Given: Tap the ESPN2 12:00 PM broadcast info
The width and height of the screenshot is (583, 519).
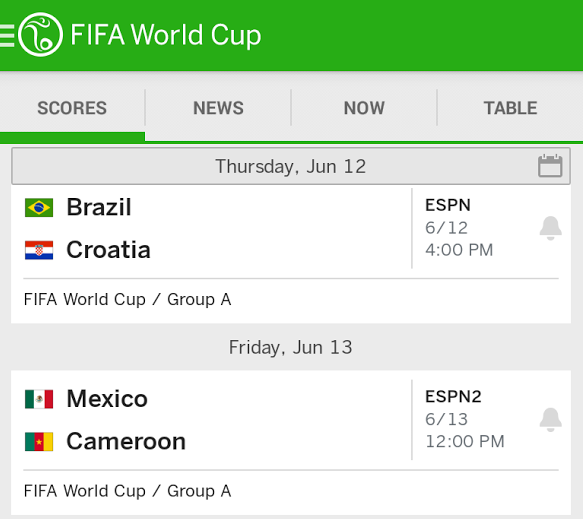Looking at the screenshot, I should click(465, 419).
